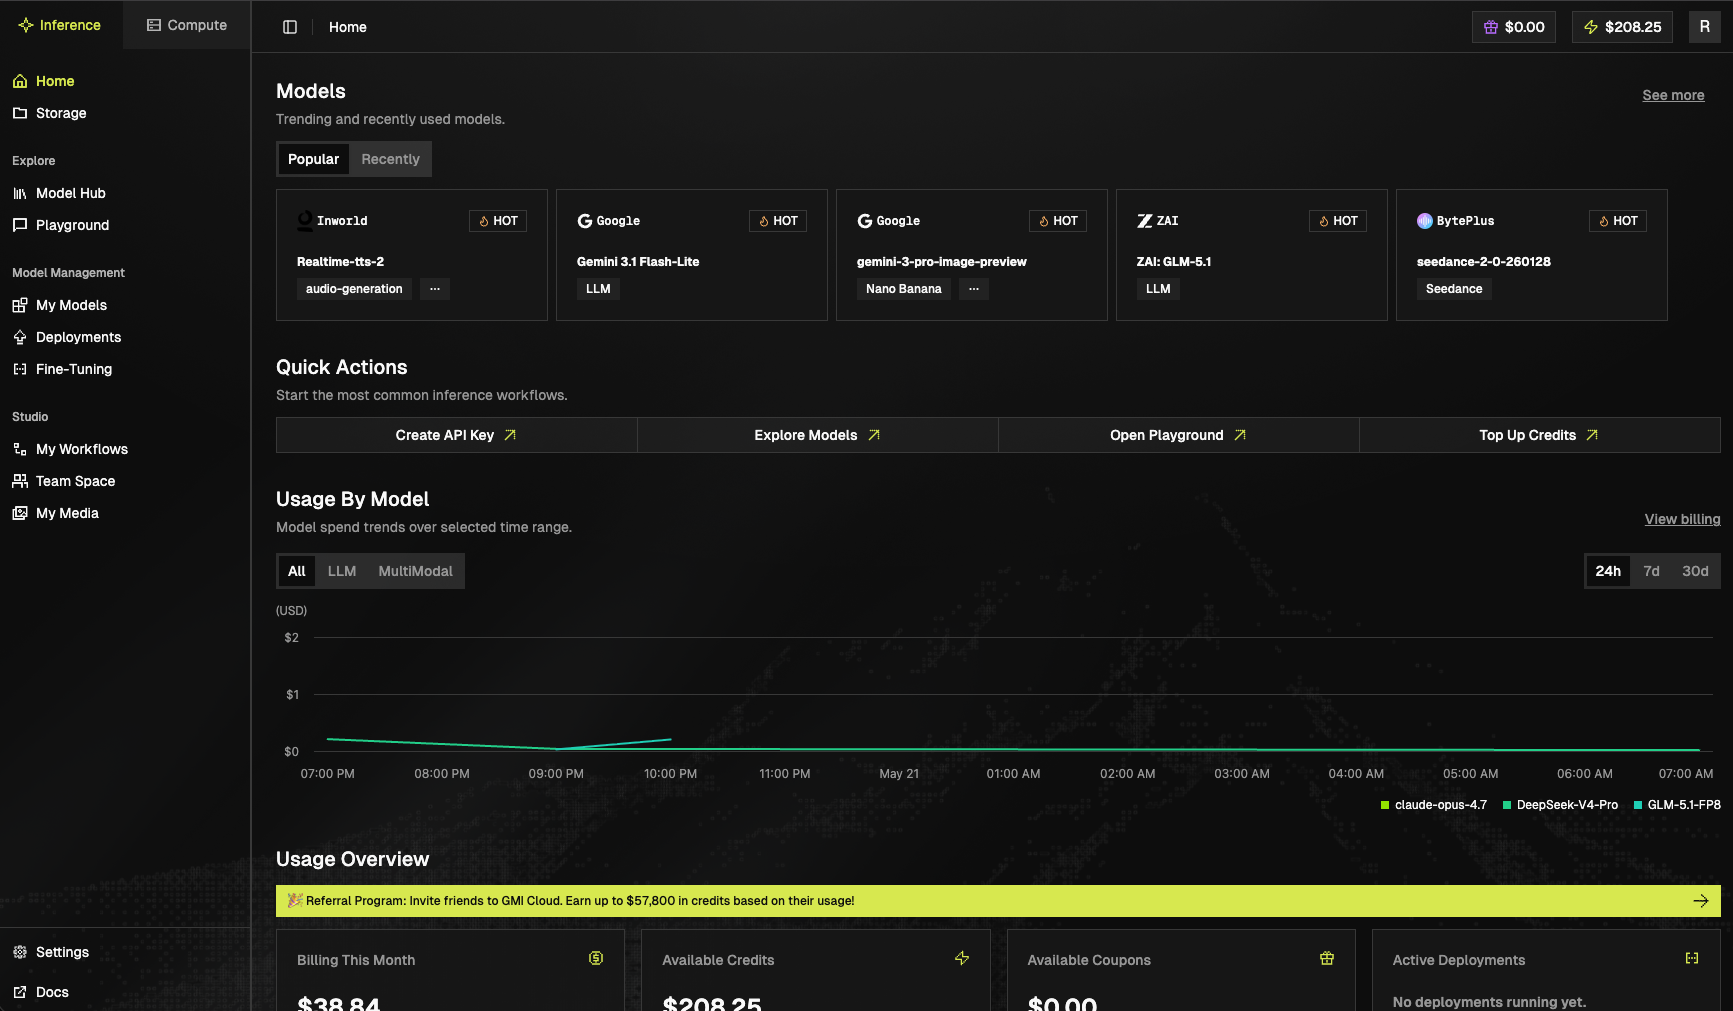Show All models usage filter
The width and height of the screenshot is (1733, 1011).
click(297, 571)
